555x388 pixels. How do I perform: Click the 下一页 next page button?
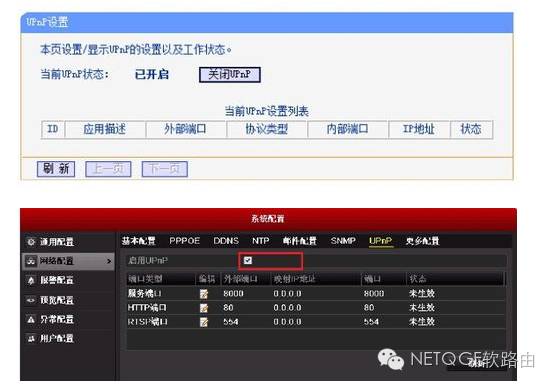165,169
